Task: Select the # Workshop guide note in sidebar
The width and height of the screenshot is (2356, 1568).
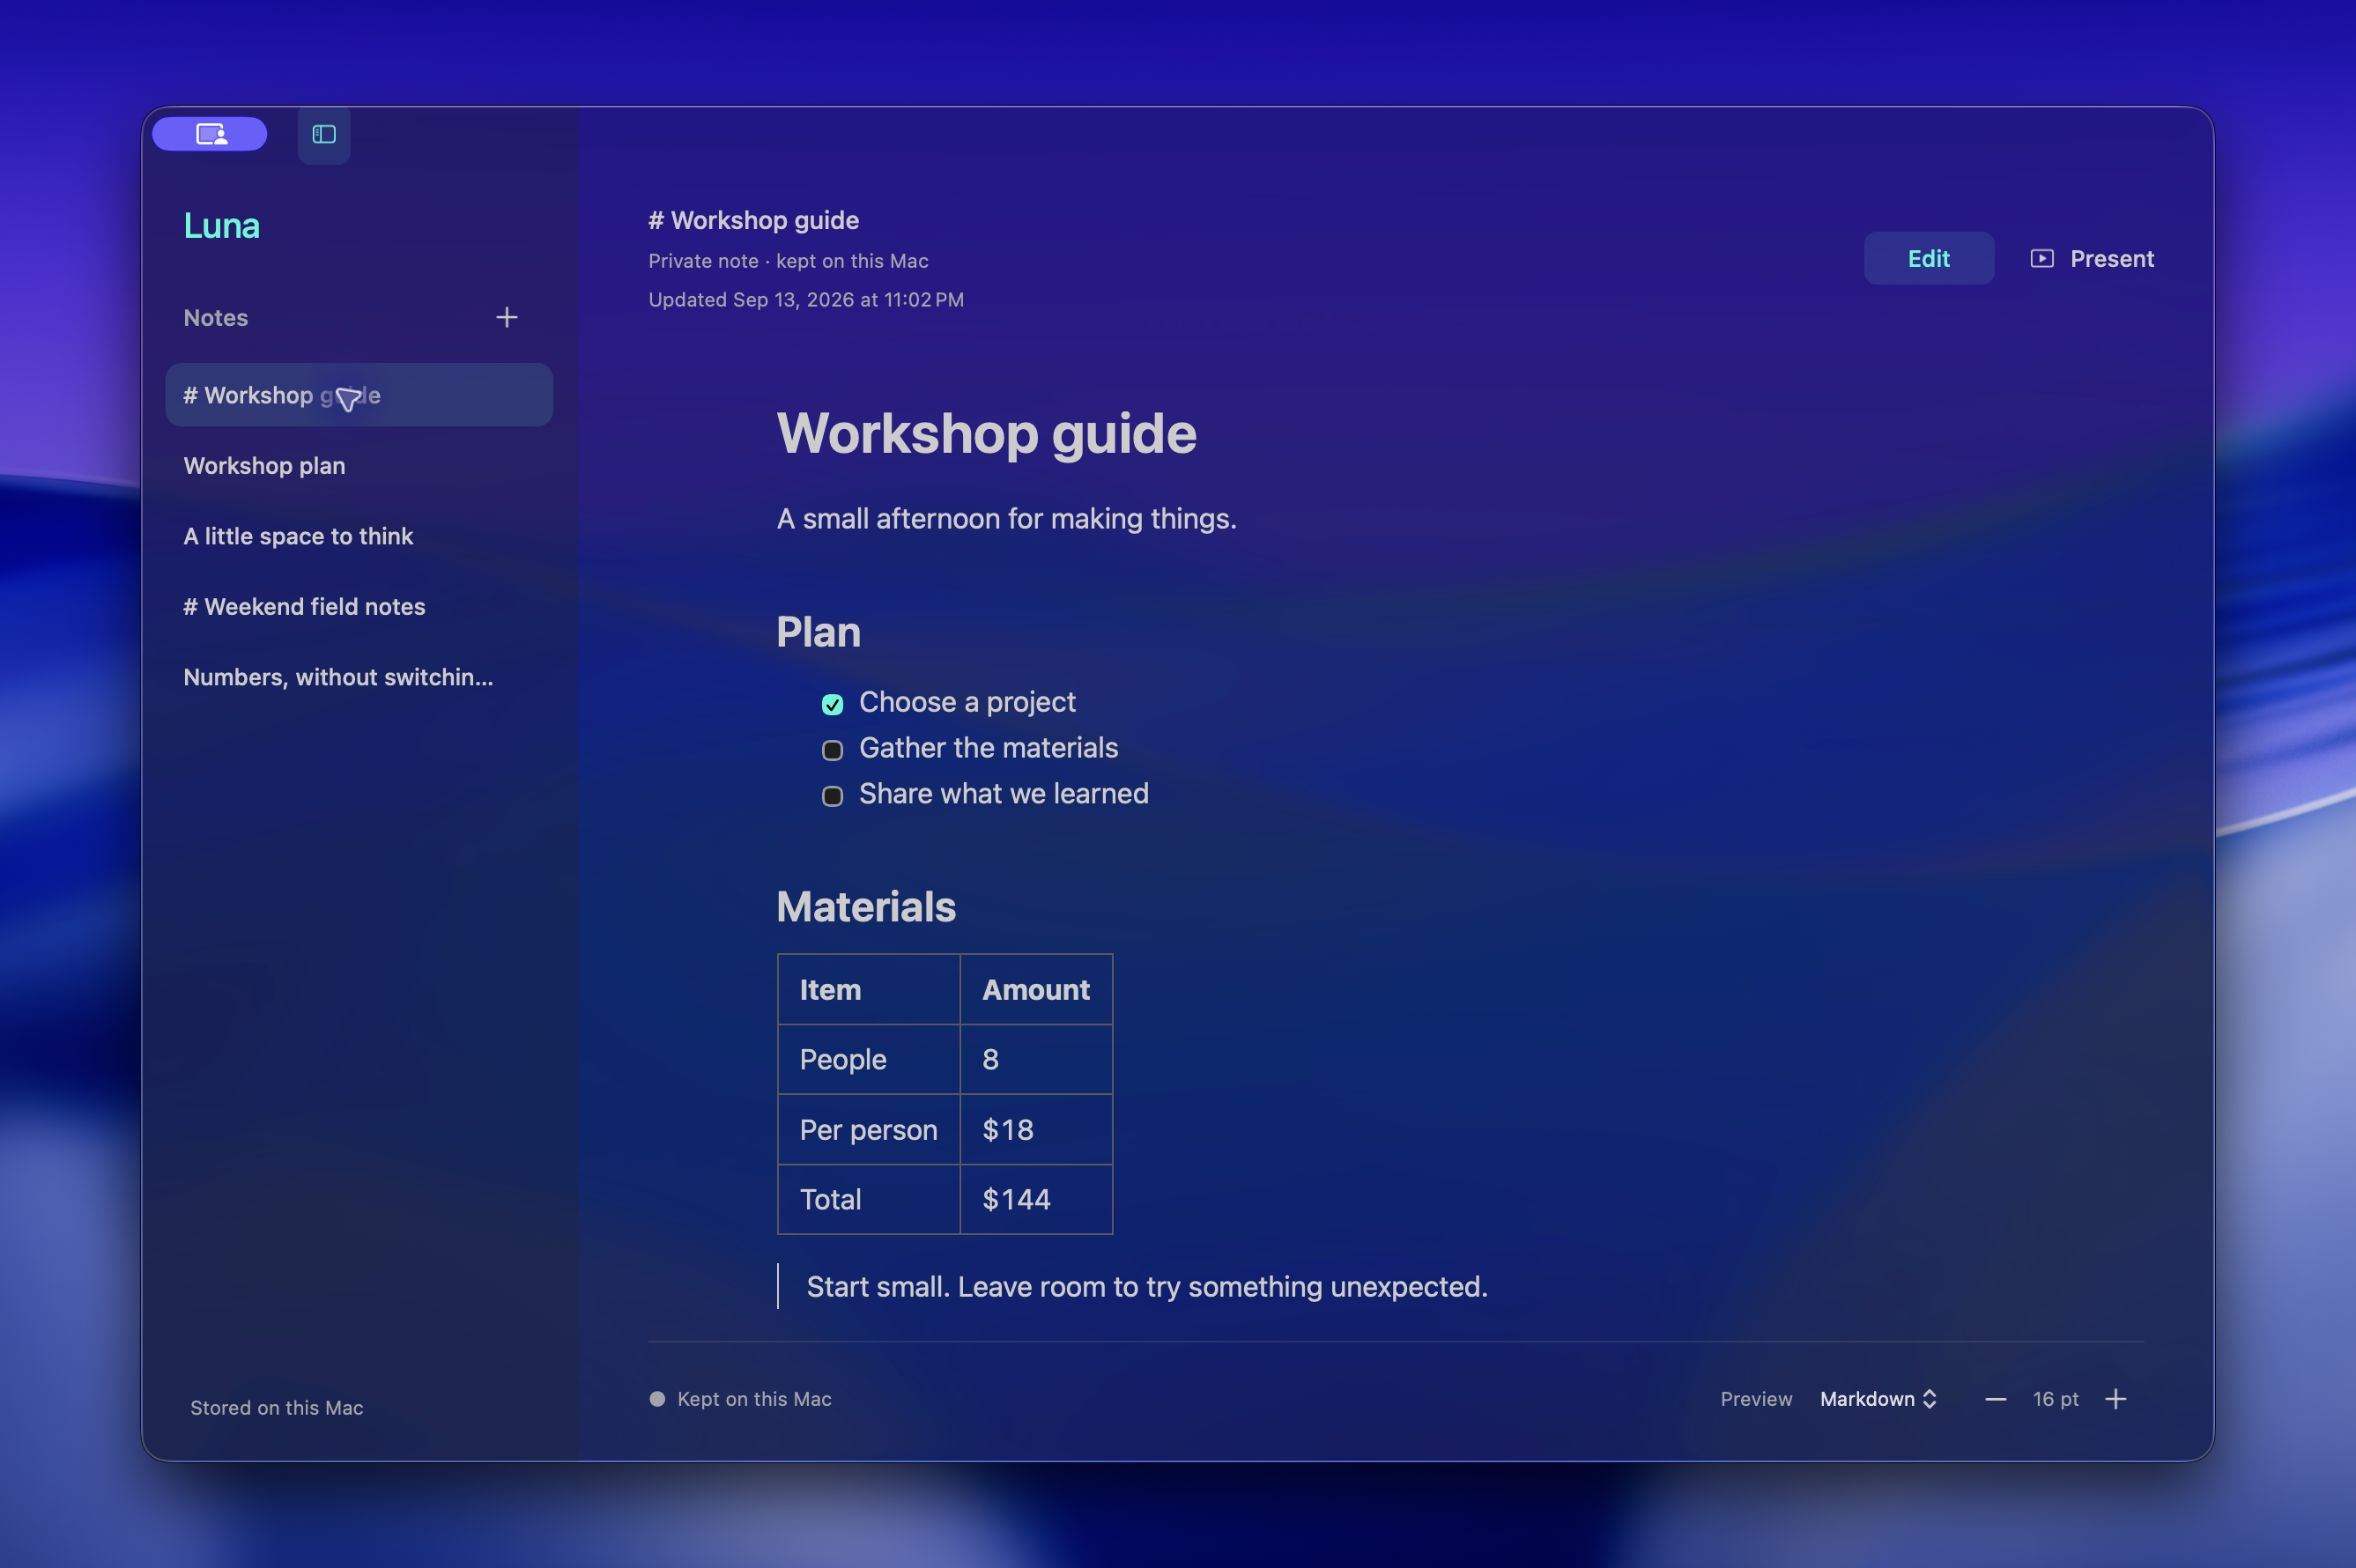Action: tap(359, 395)
